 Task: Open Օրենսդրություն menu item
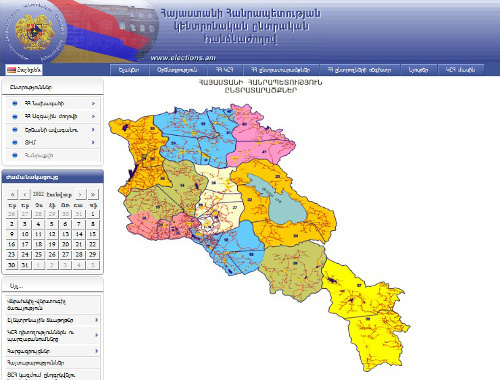(177, 70)
